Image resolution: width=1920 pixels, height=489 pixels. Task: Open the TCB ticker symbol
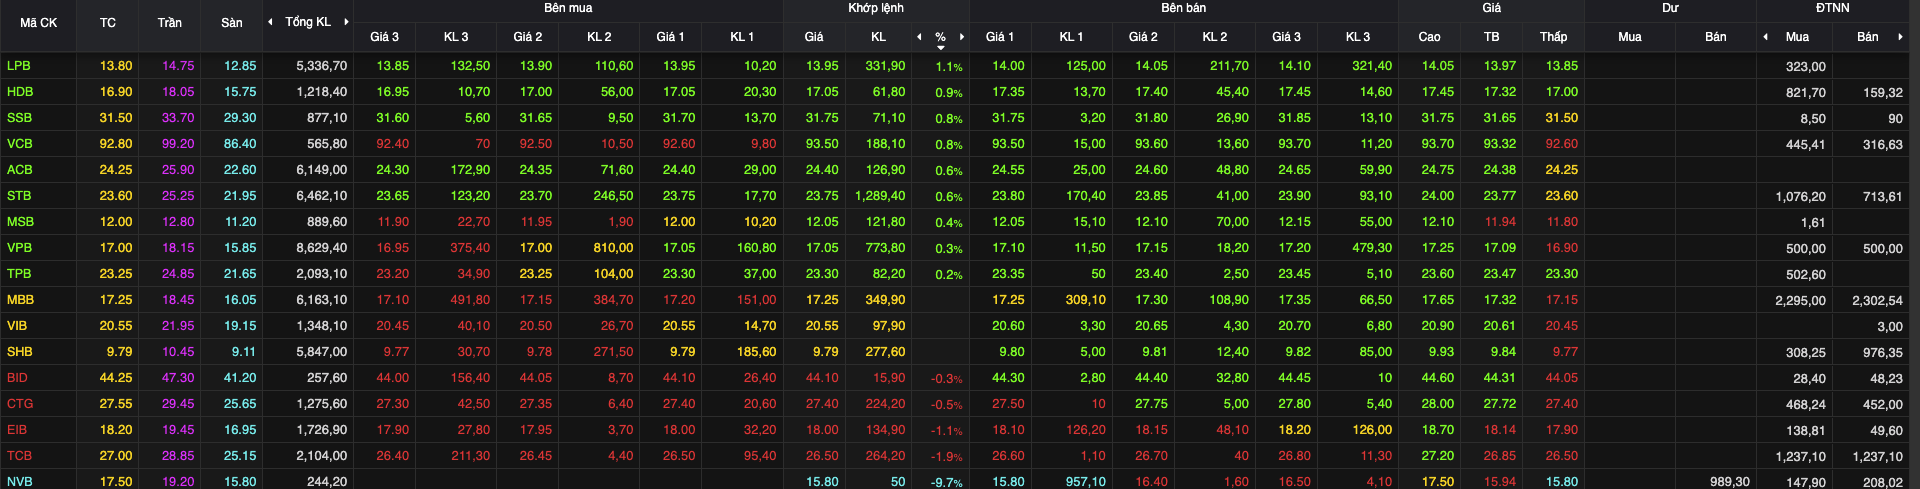pos(20,455)
